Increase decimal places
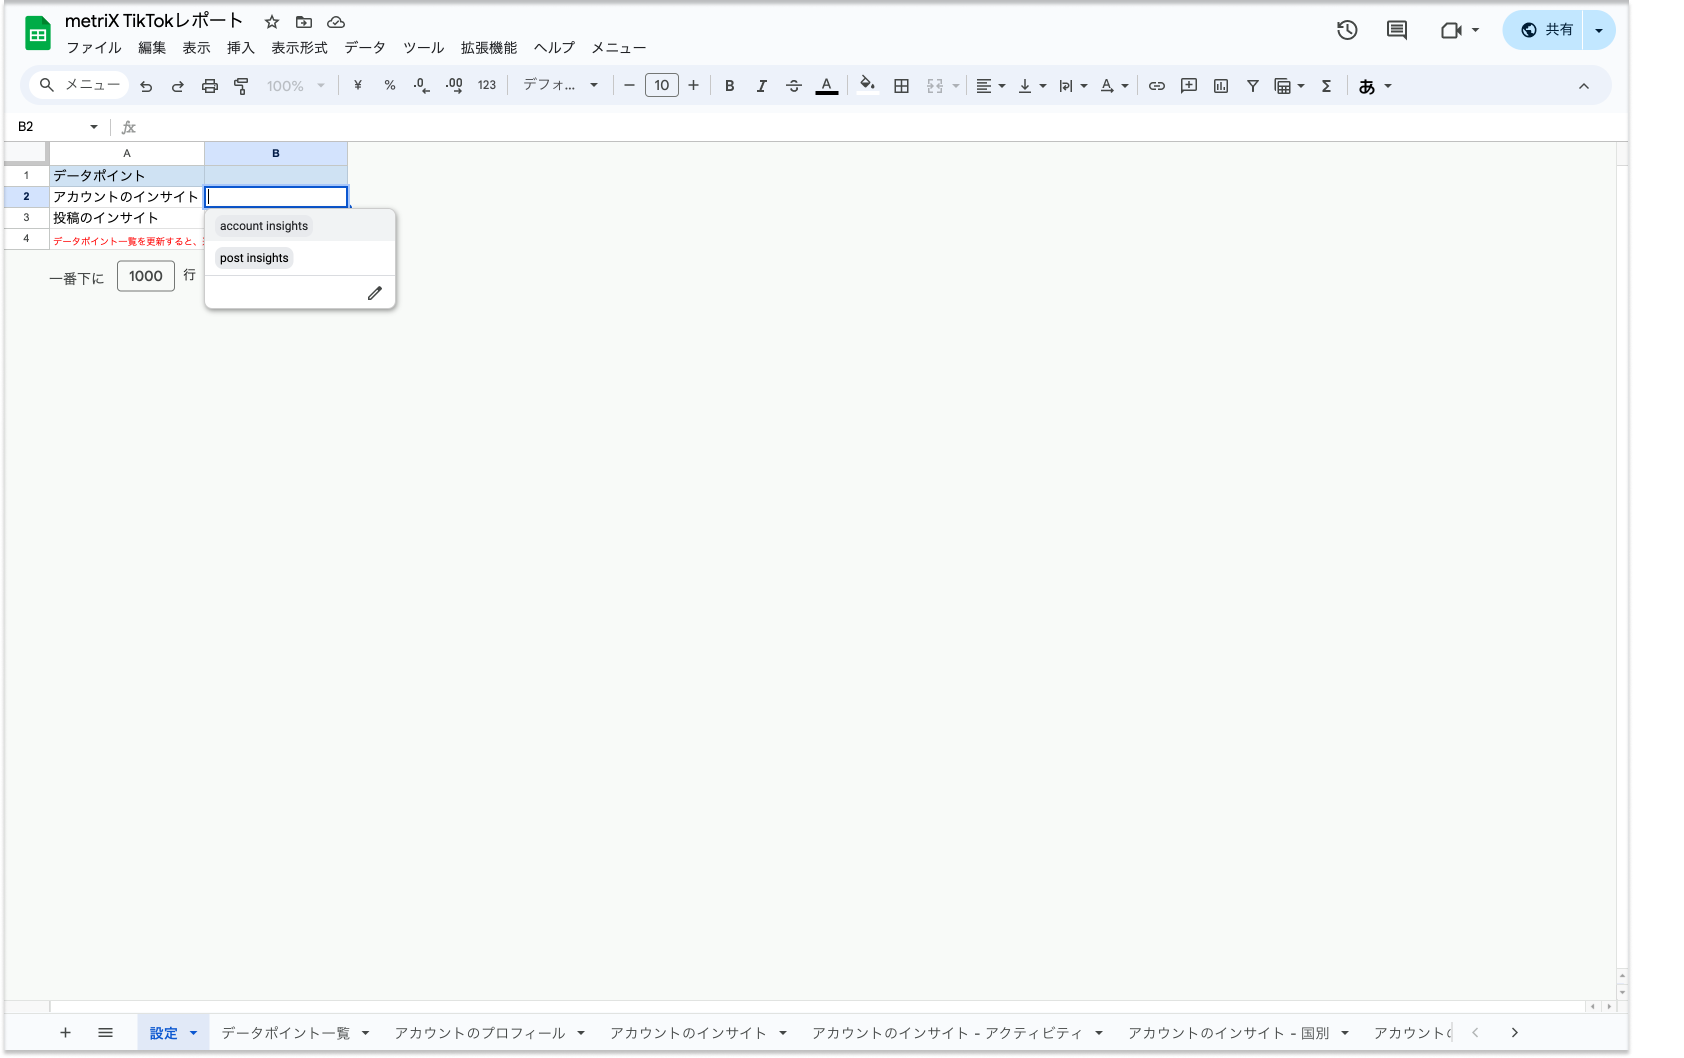Screen dimensions: 1684x1058 454,86
